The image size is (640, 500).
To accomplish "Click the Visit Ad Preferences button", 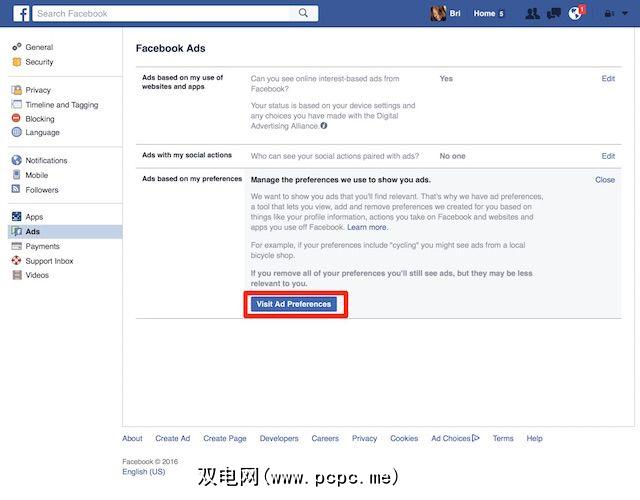I will point(293,304).
